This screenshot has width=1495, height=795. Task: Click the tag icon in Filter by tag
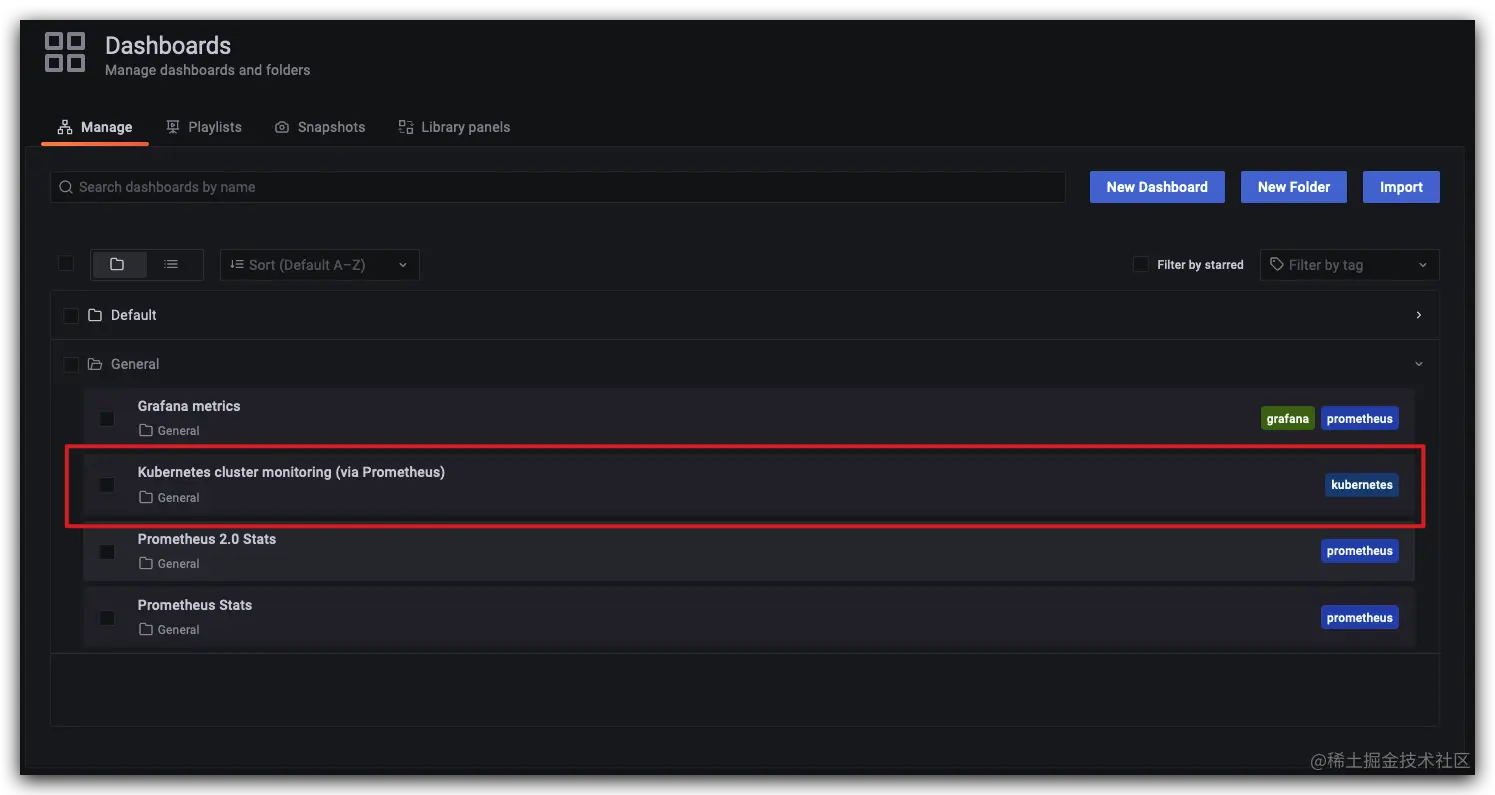coord(1277,265)
